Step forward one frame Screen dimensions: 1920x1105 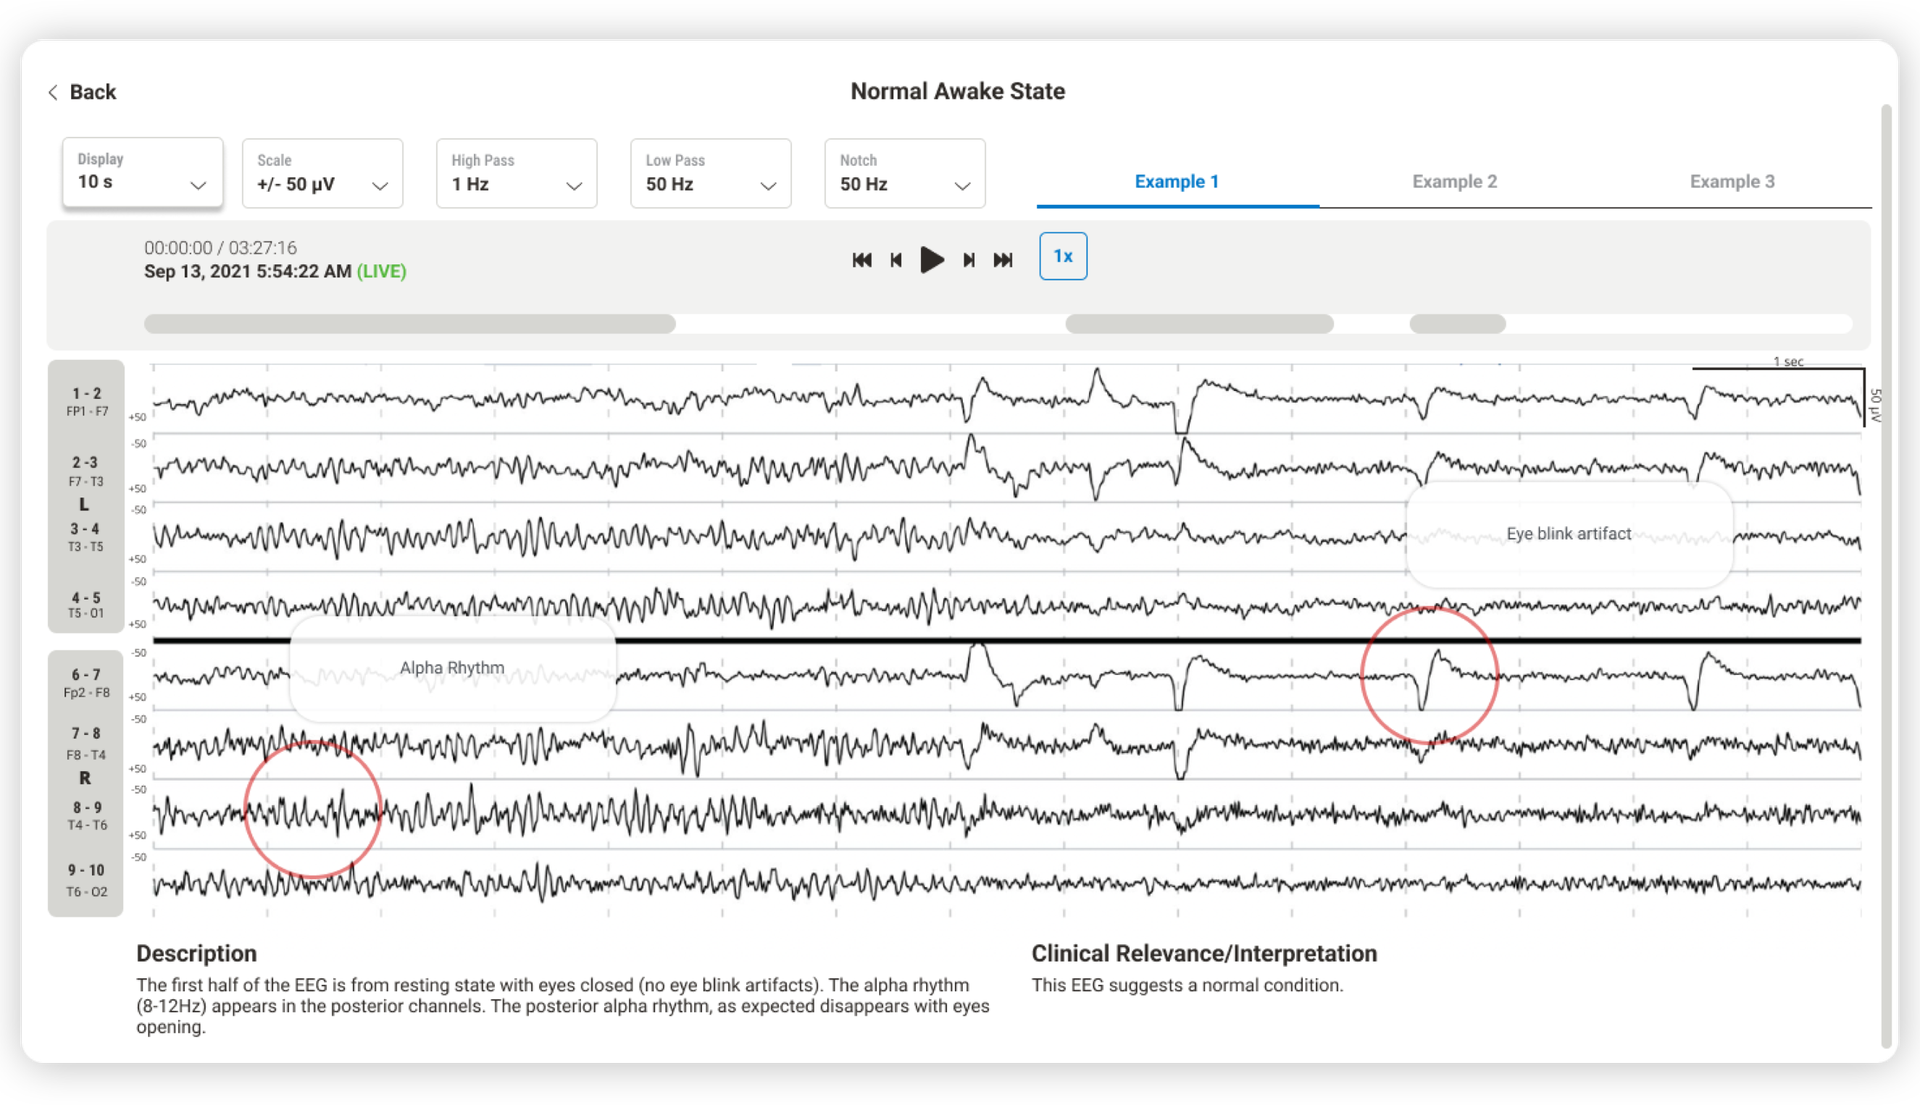pyautogui.click(x=968, y=260)
